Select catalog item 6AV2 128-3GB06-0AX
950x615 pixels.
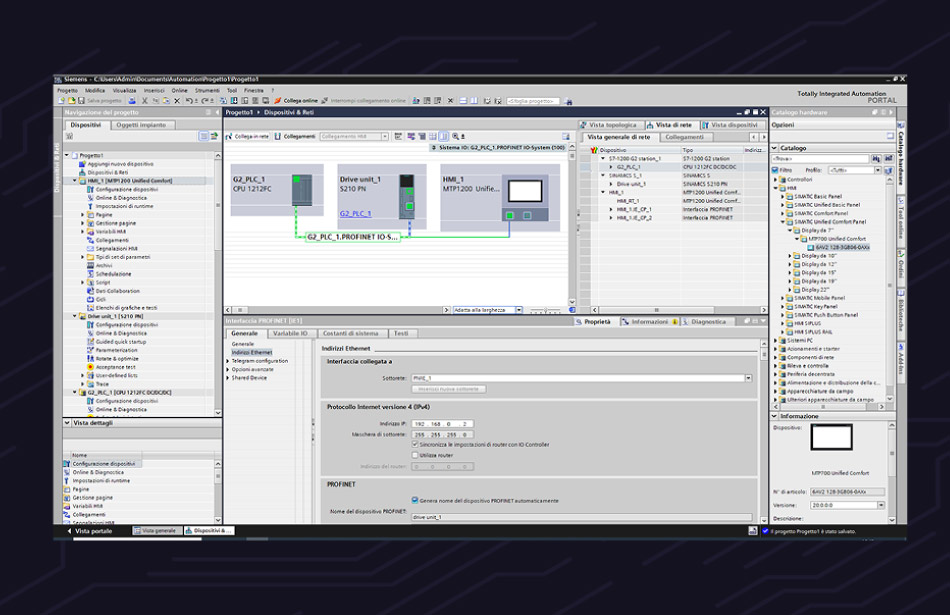(x=842, y=247)
